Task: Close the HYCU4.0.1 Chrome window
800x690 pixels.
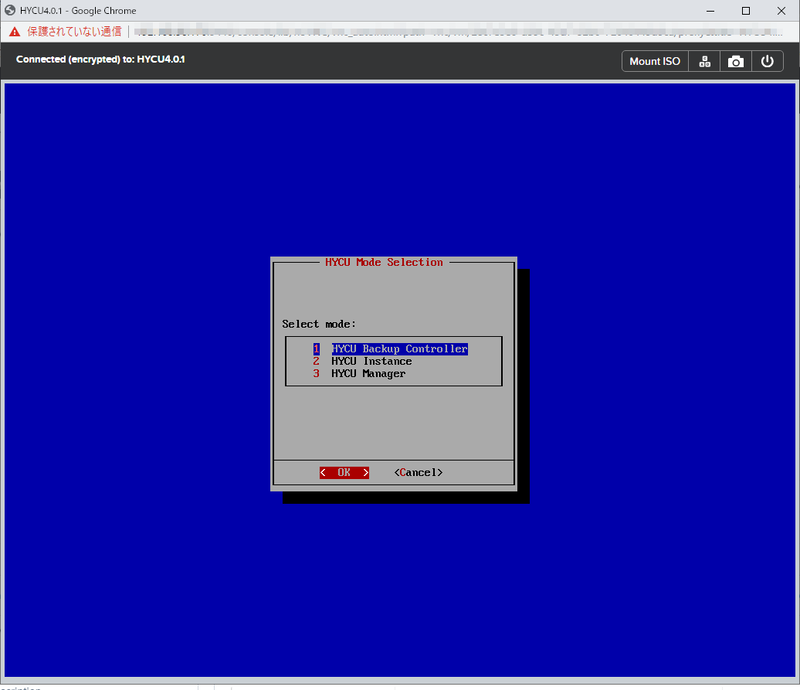Action: [x=781, y=11]
